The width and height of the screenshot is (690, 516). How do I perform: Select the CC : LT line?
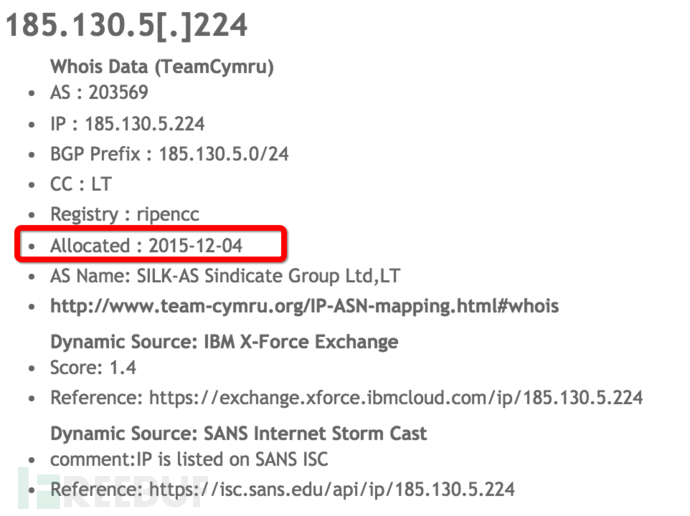coord(81,184)
